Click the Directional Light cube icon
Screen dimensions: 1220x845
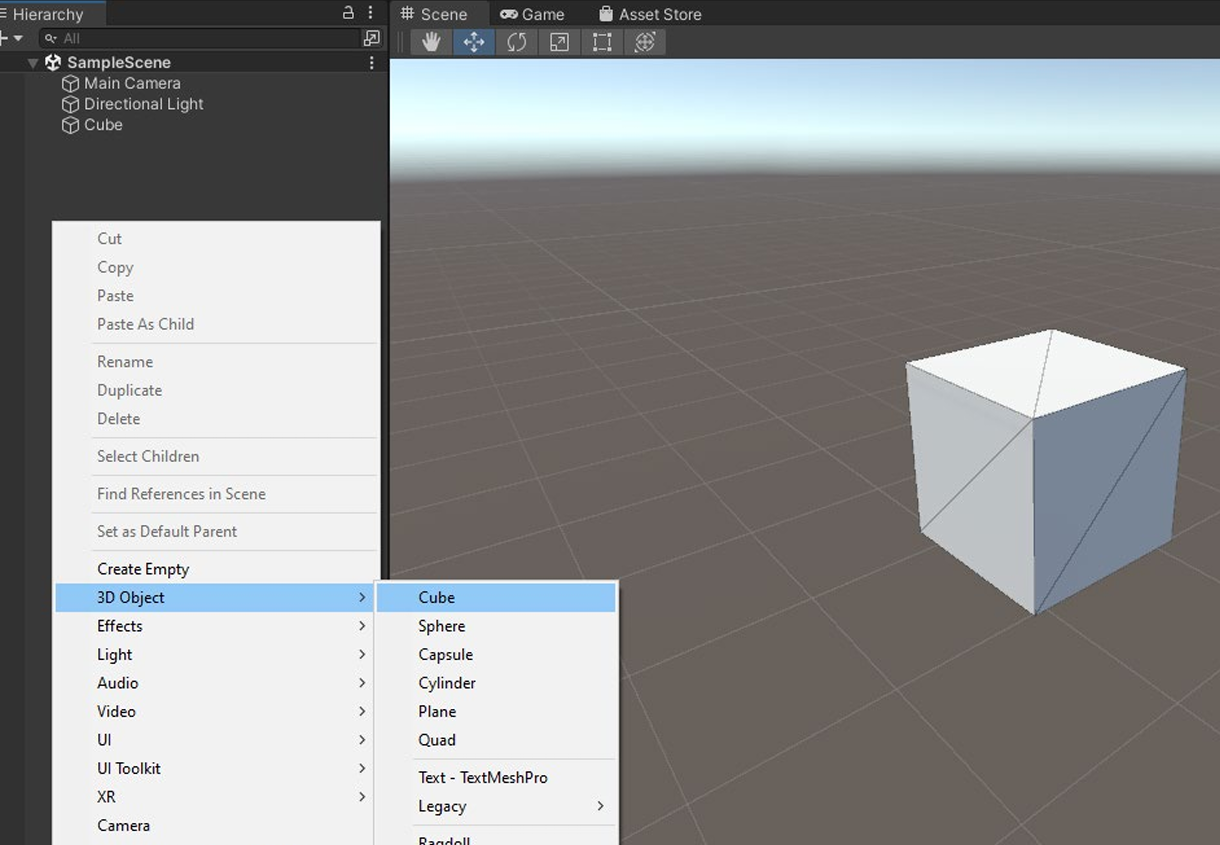(x=70, y=104)
